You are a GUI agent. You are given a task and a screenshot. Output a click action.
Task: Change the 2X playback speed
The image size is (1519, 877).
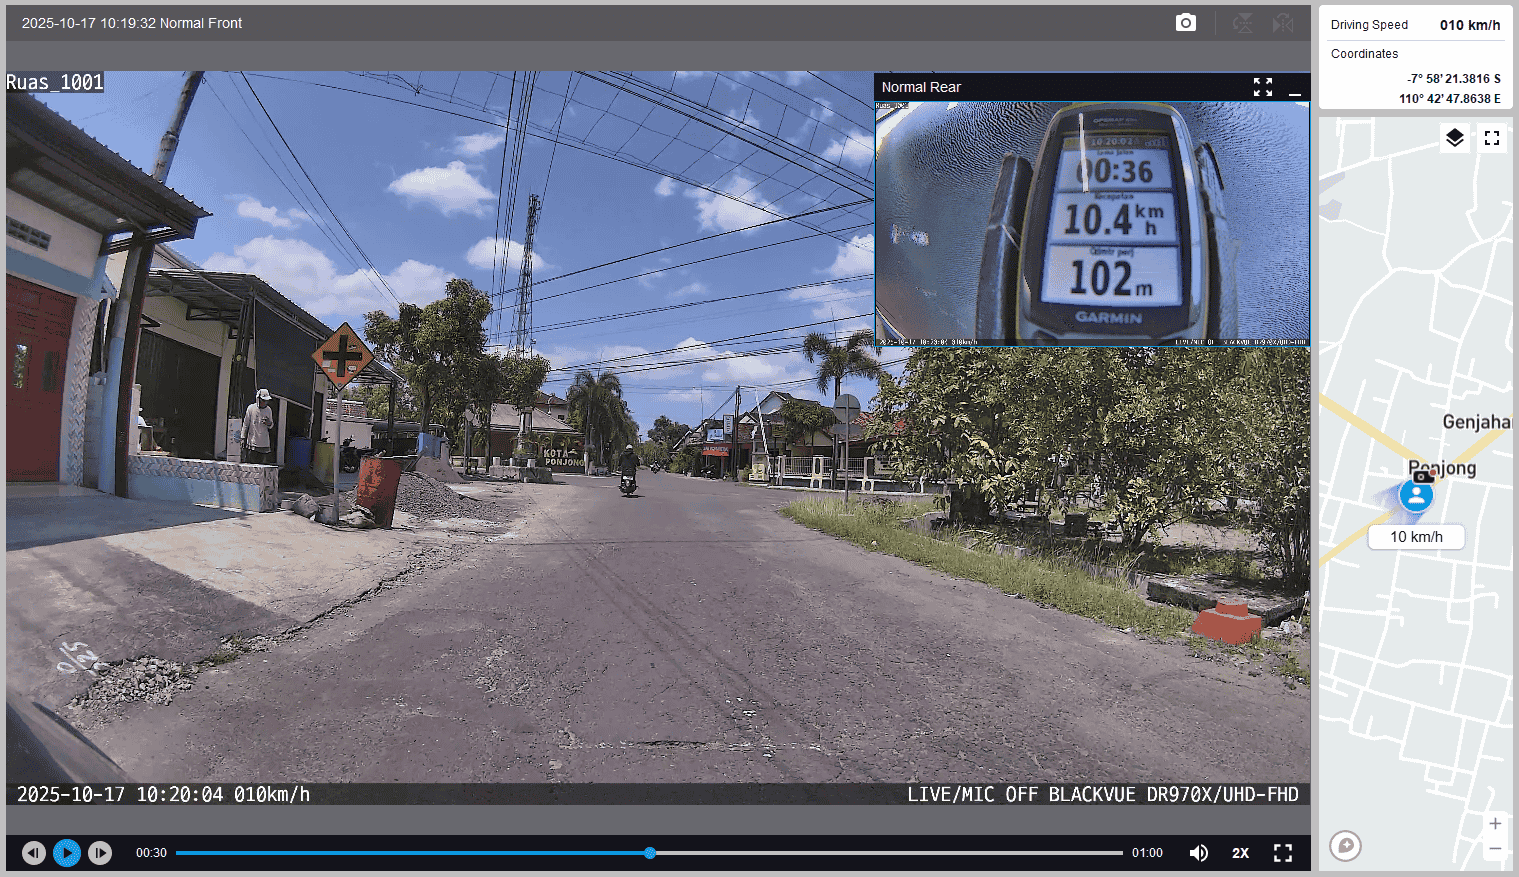tap(1240, 853)
